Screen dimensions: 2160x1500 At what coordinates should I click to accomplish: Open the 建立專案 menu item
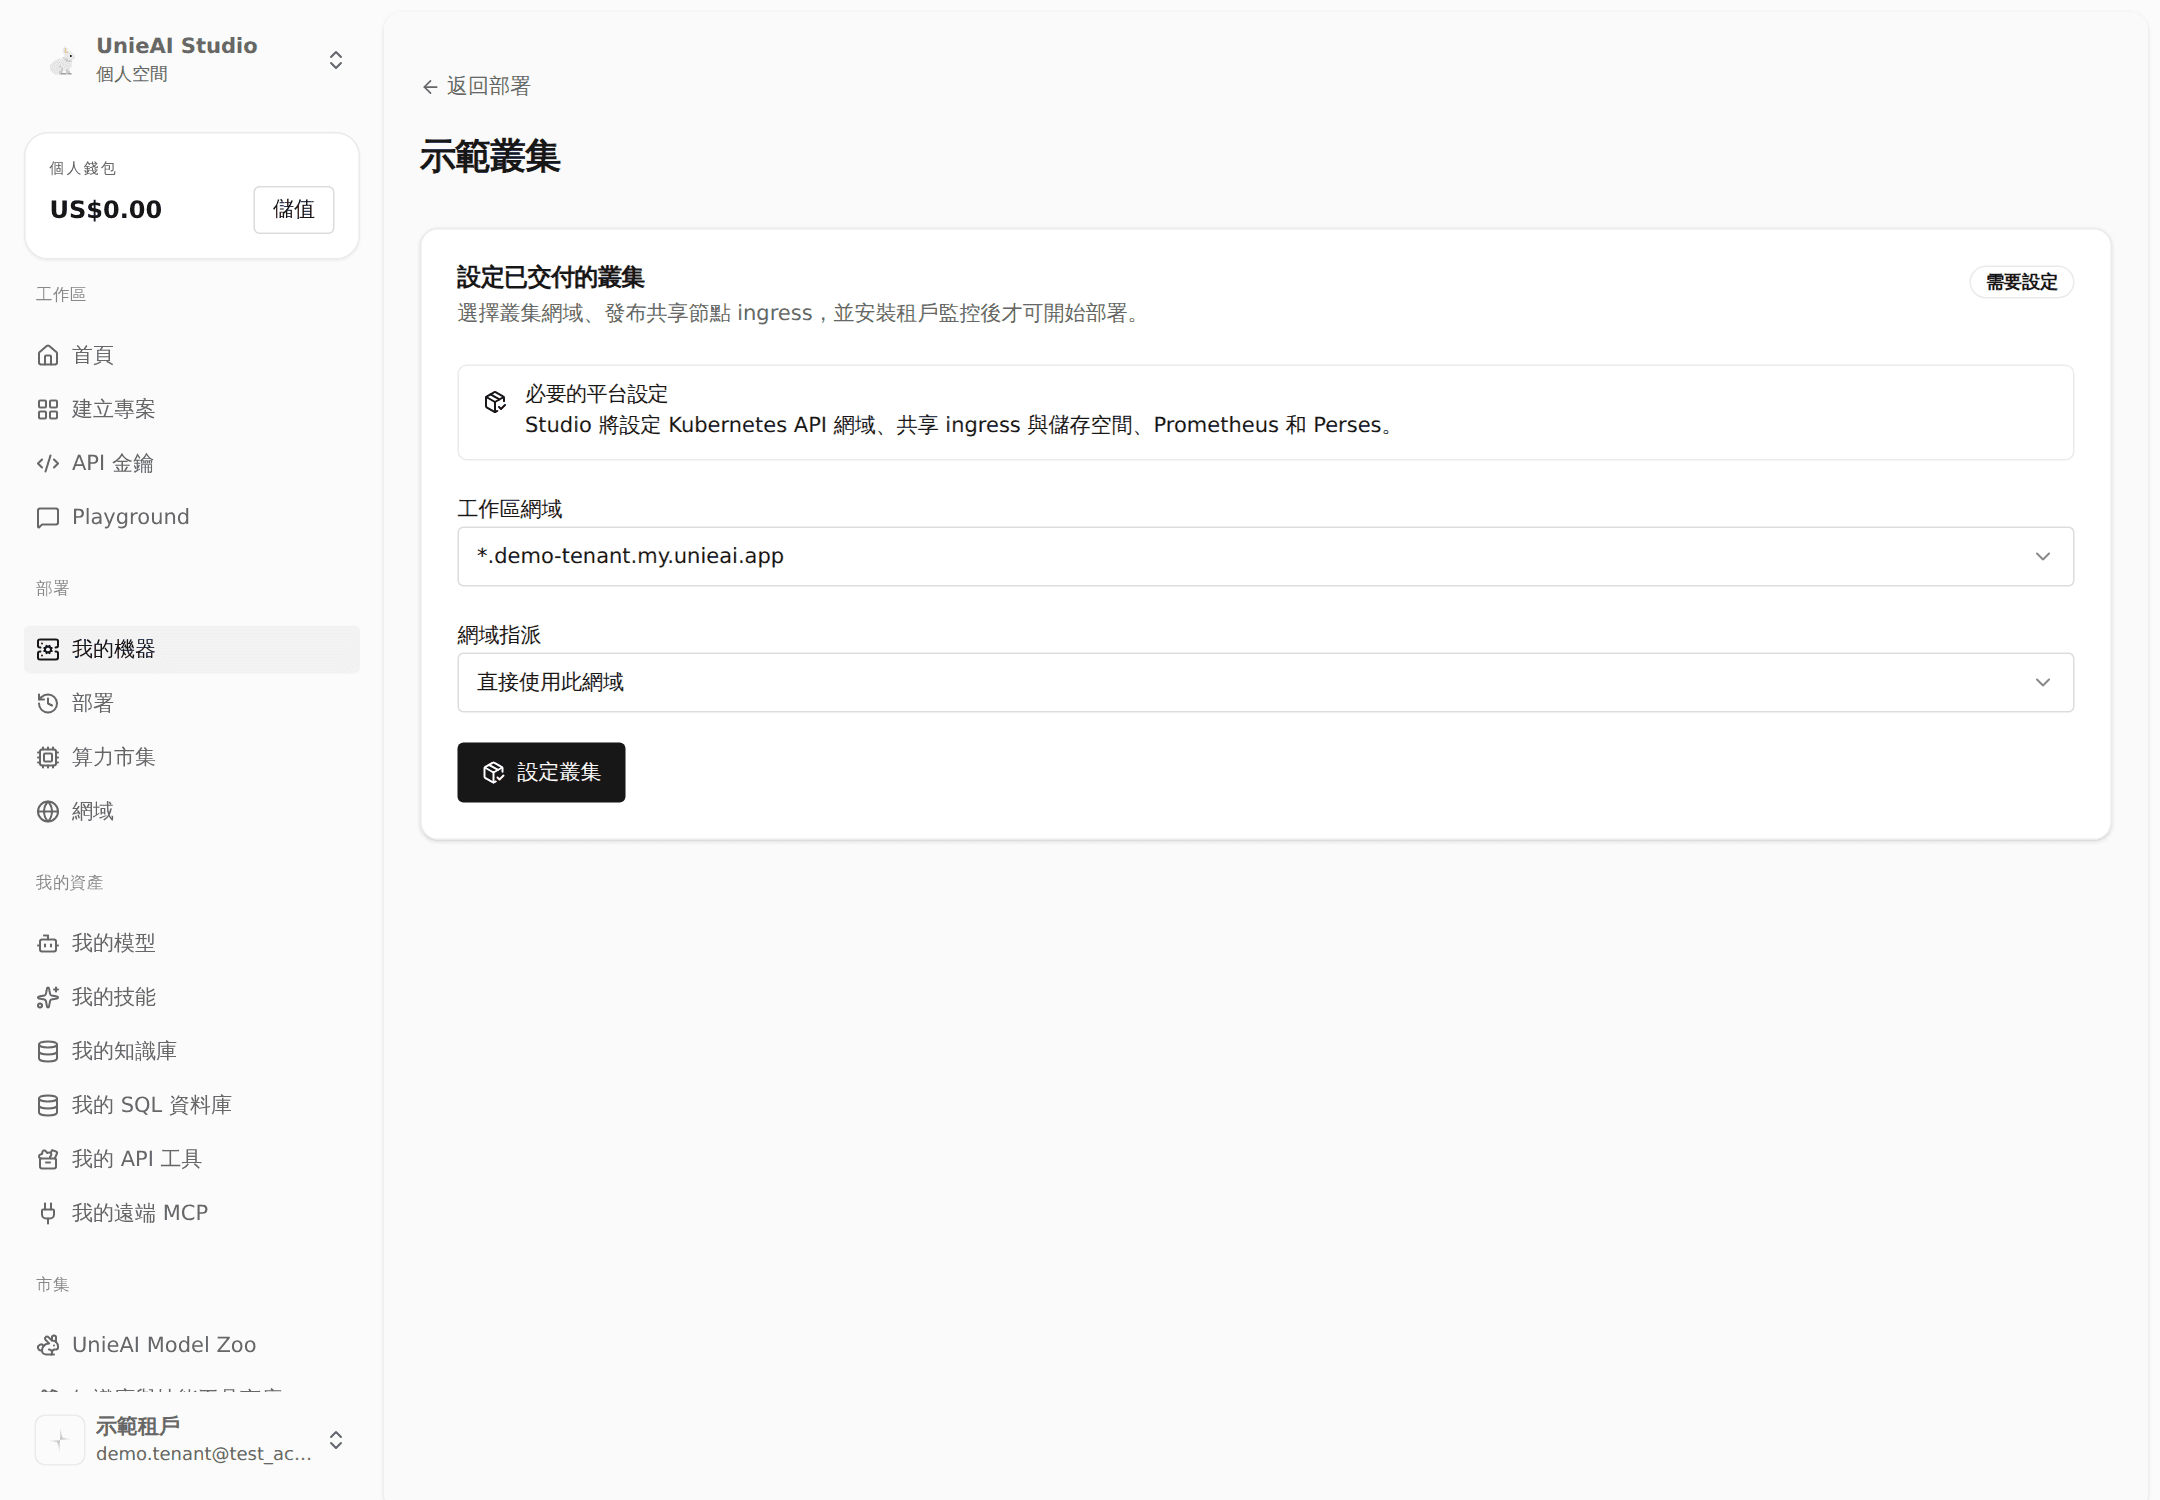192,409
